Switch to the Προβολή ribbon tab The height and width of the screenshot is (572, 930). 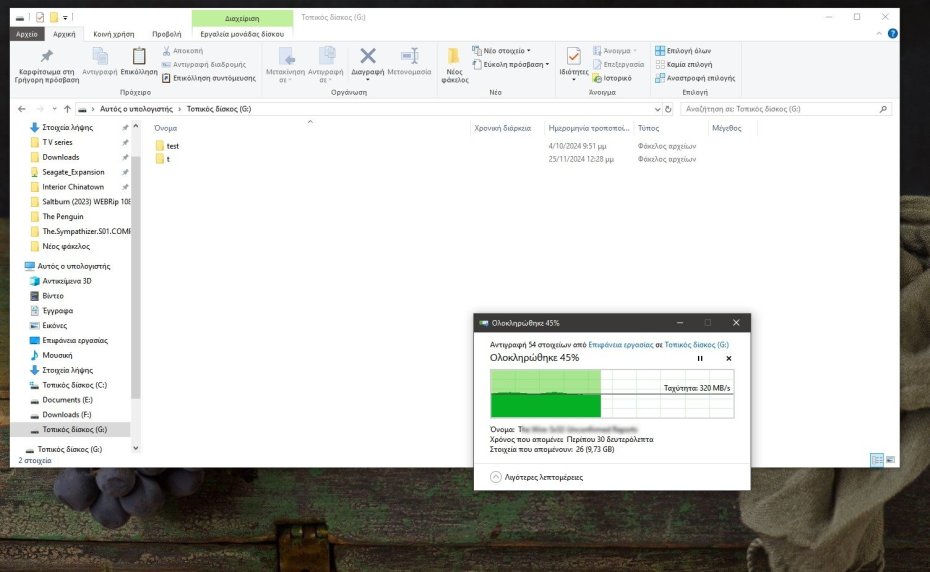pyautogui.click(x=167, y=34)
